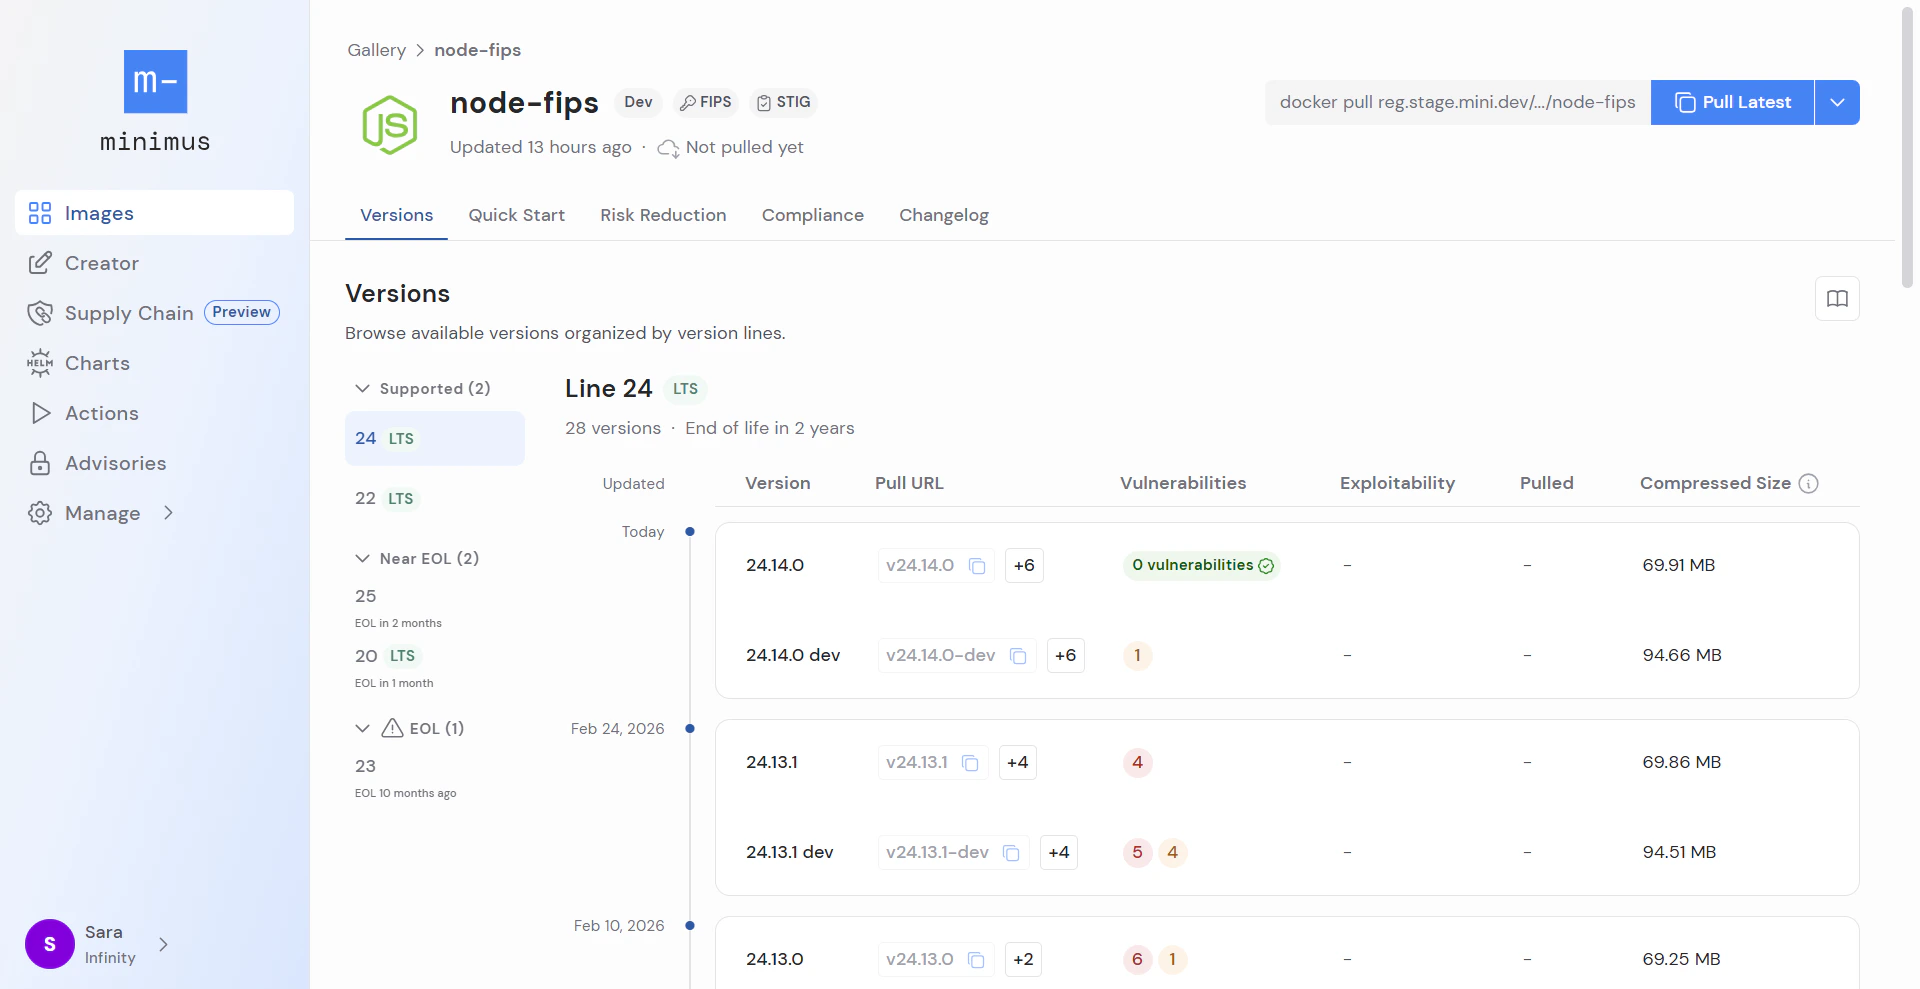Expand the Manage submenu chevron
Image resolution: width=1920 pixels, height=989 pixels.
[x=168, y=513]
